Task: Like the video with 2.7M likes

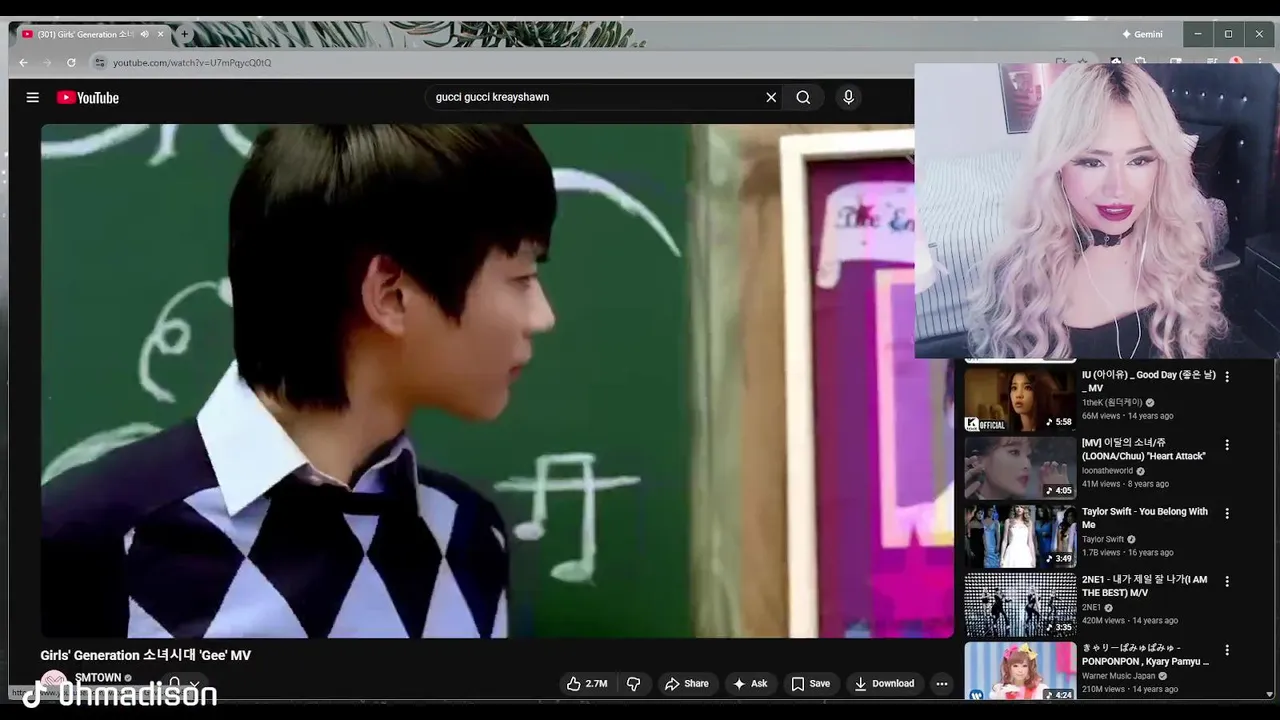Action: (x=587, y=684)
